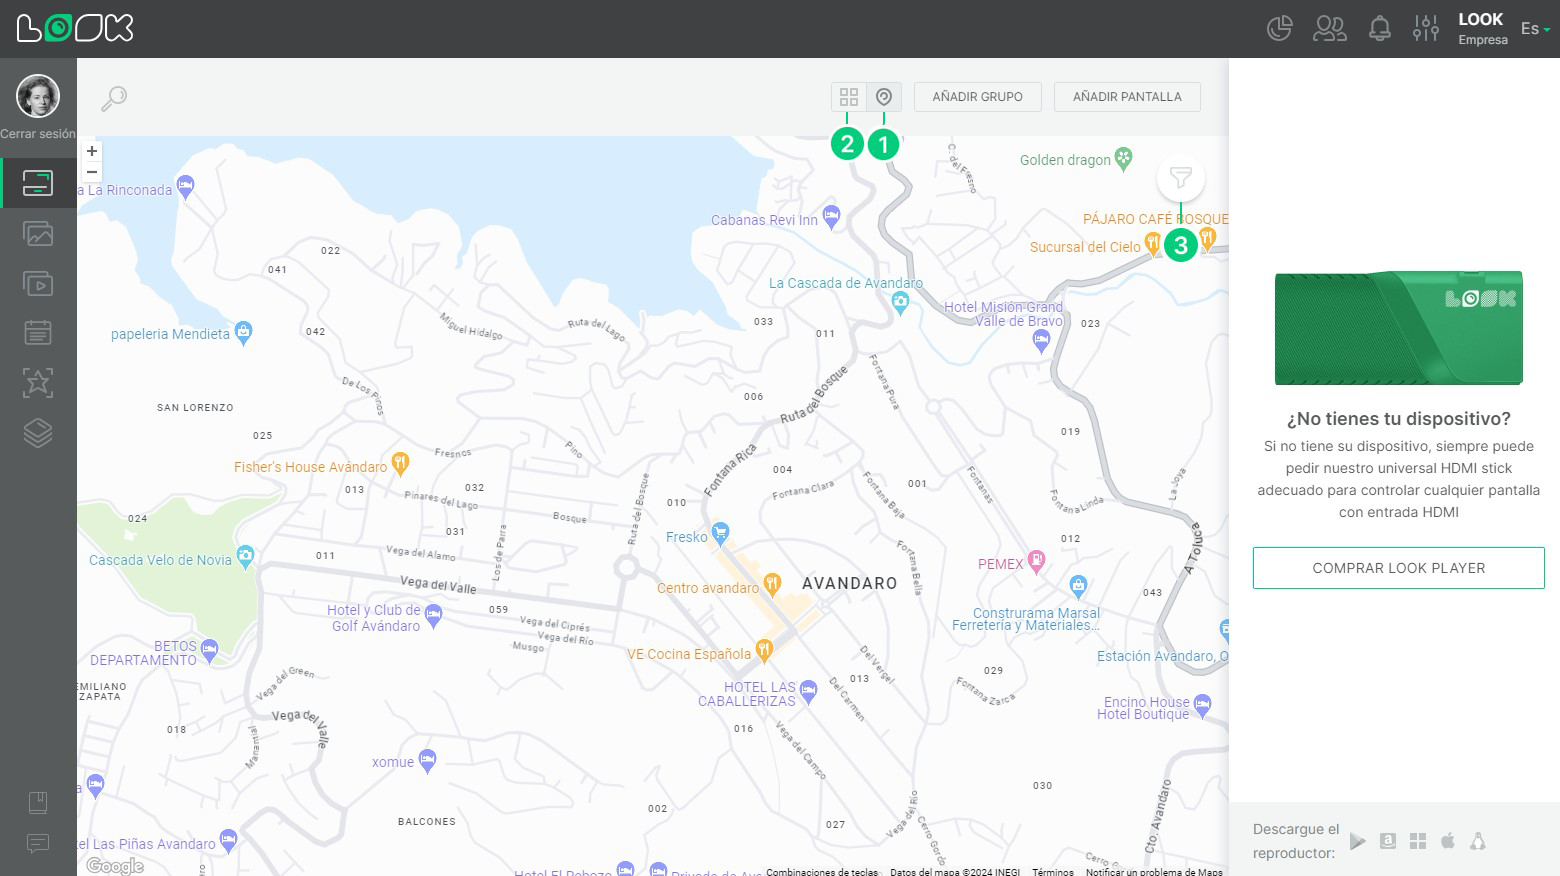Image resolution: width=1560 pixels, height=876 pixels.
Task: Select HOTEL LAS CABALLERIZAS marker
Action: 808,690
